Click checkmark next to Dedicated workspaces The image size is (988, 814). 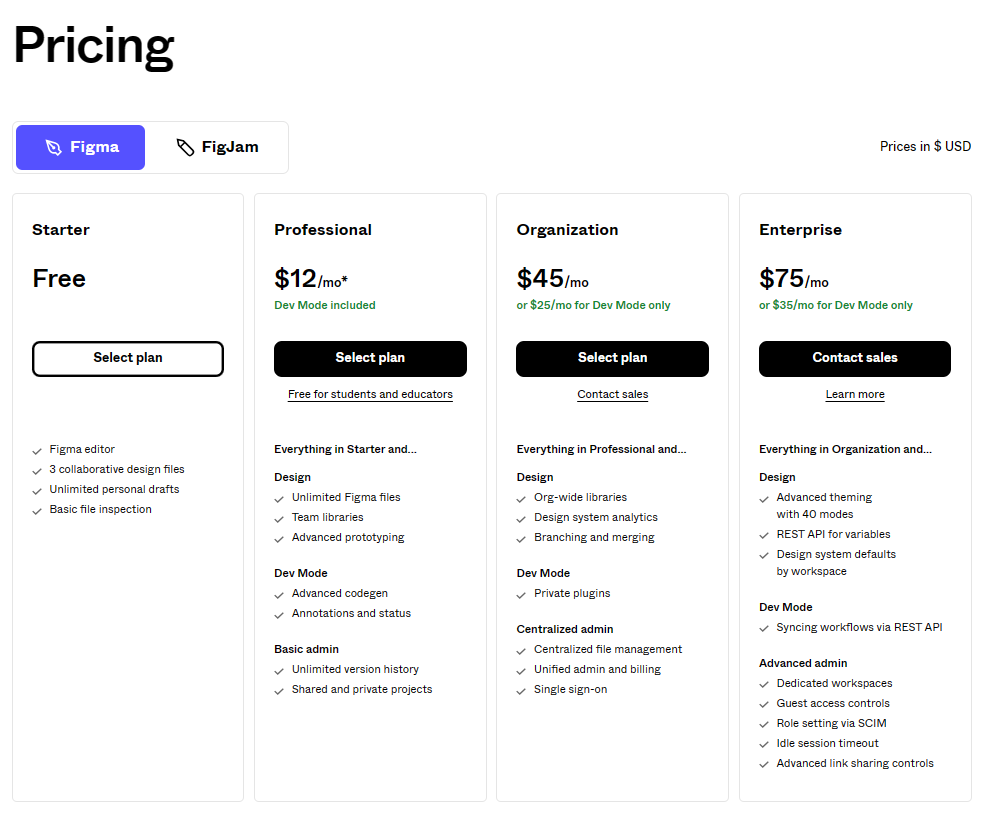pos(764,685)
